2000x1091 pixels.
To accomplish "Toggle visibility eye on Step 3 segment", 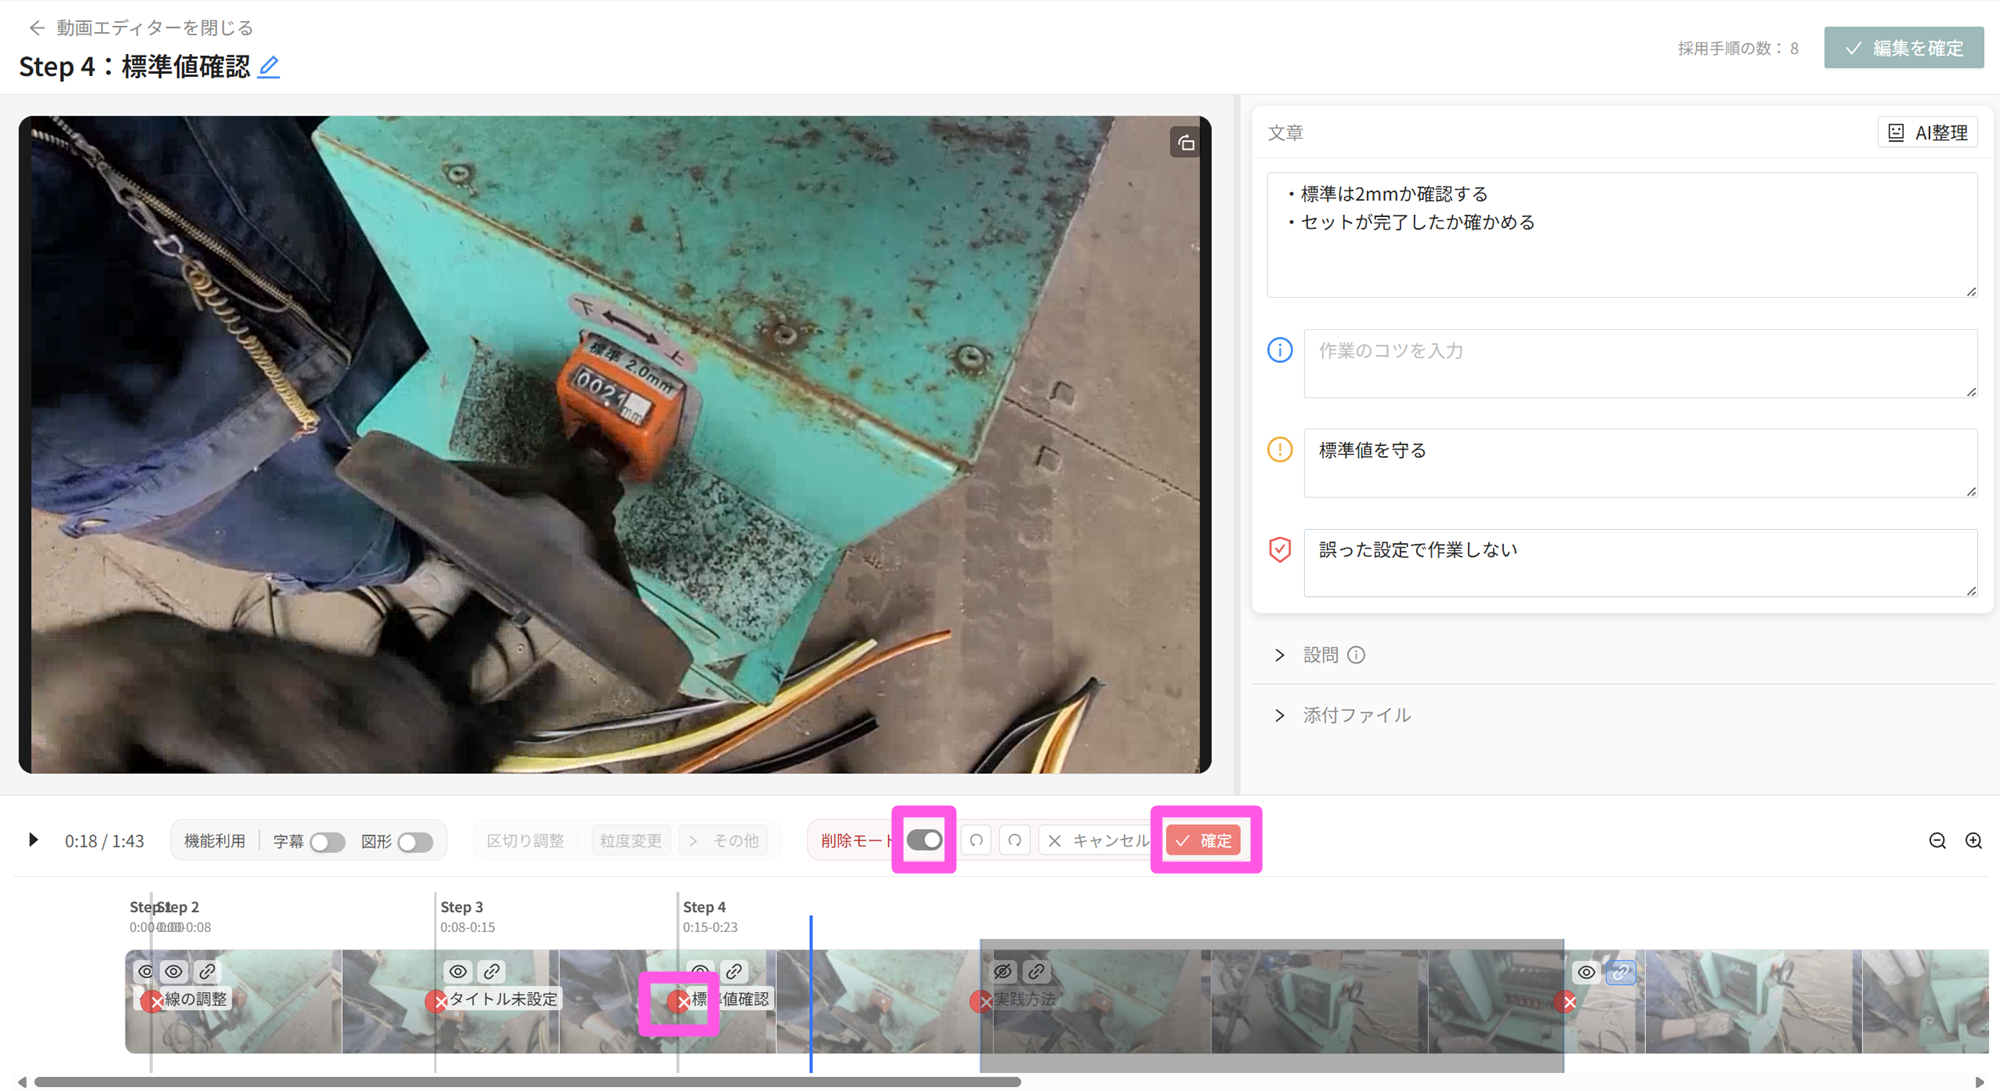I will 458,971.
